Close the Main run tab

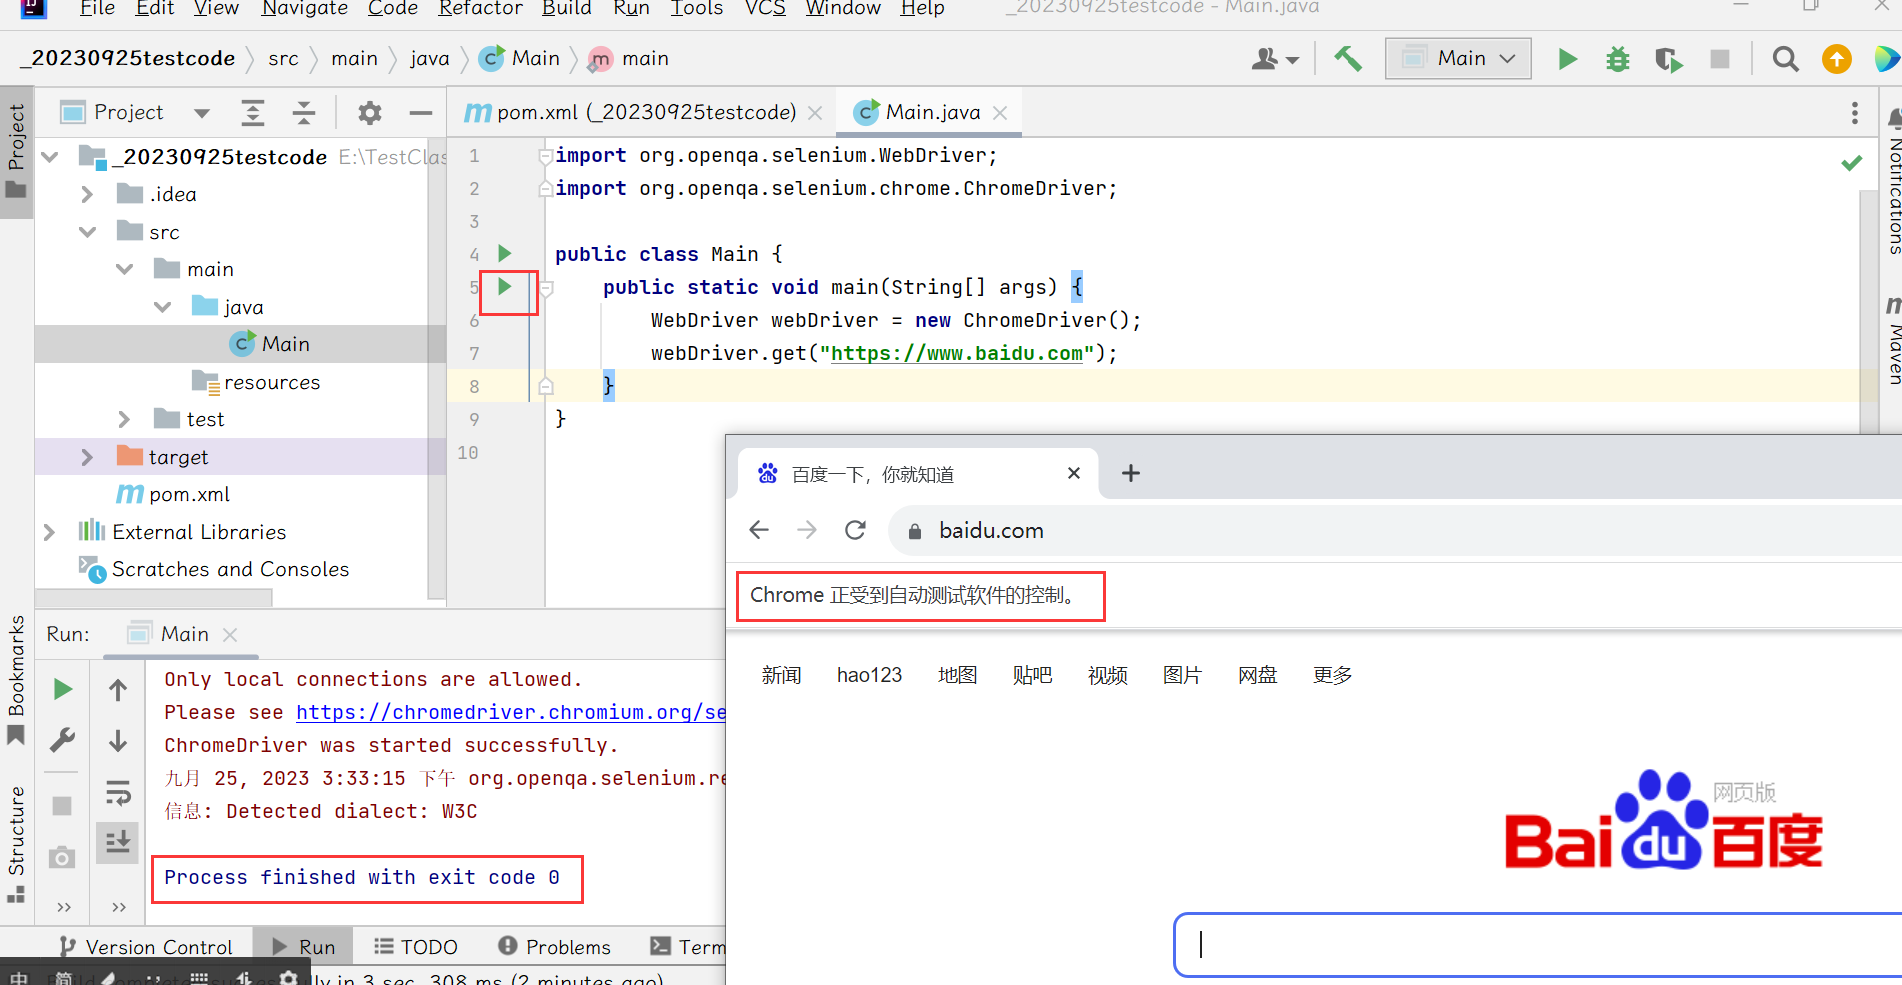click(230, 635)
